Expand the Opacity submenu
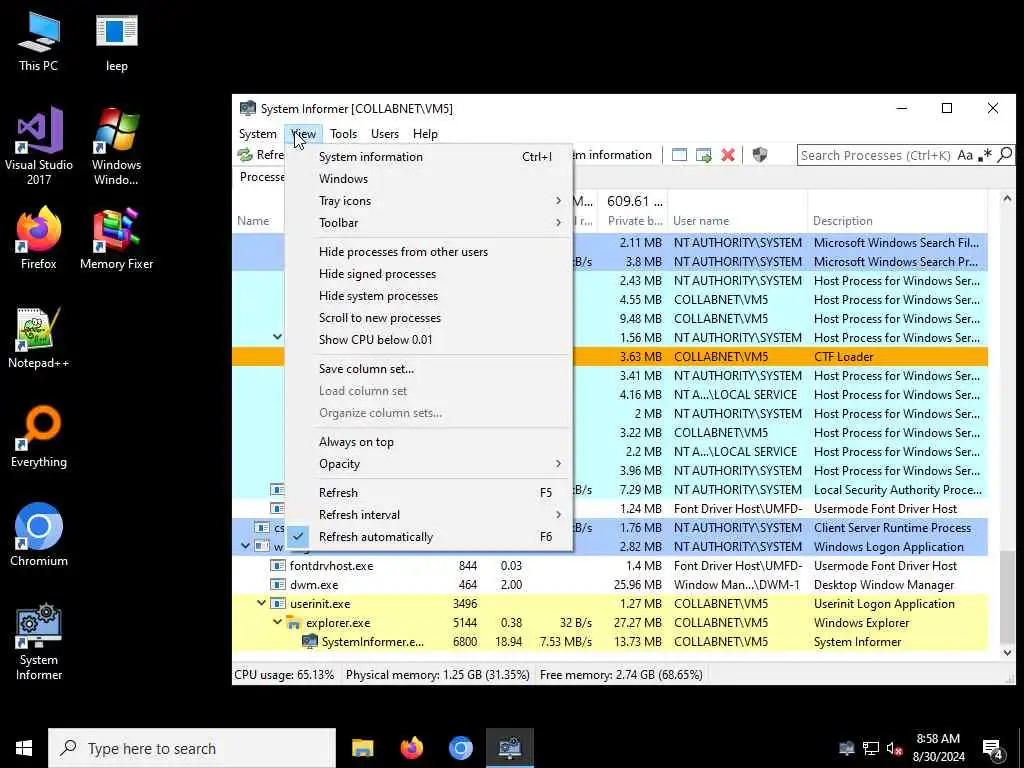The height and width of the screenshot is (768, 1024). click(429, 464)
